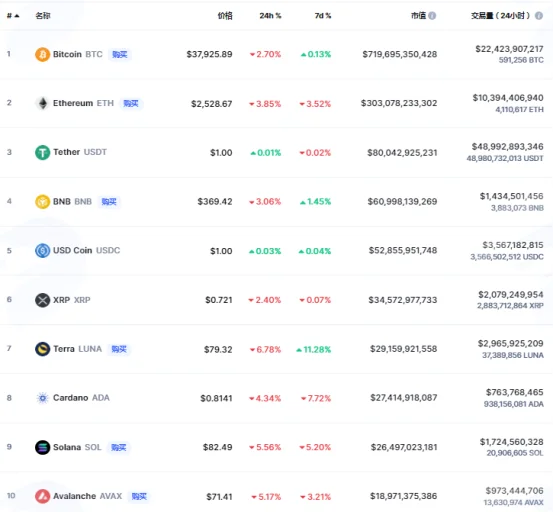The width and height of the screenshot is (554, 512).
Task: Click Bitcoin's 24h volume amount
Action: [x=509, y=49]
